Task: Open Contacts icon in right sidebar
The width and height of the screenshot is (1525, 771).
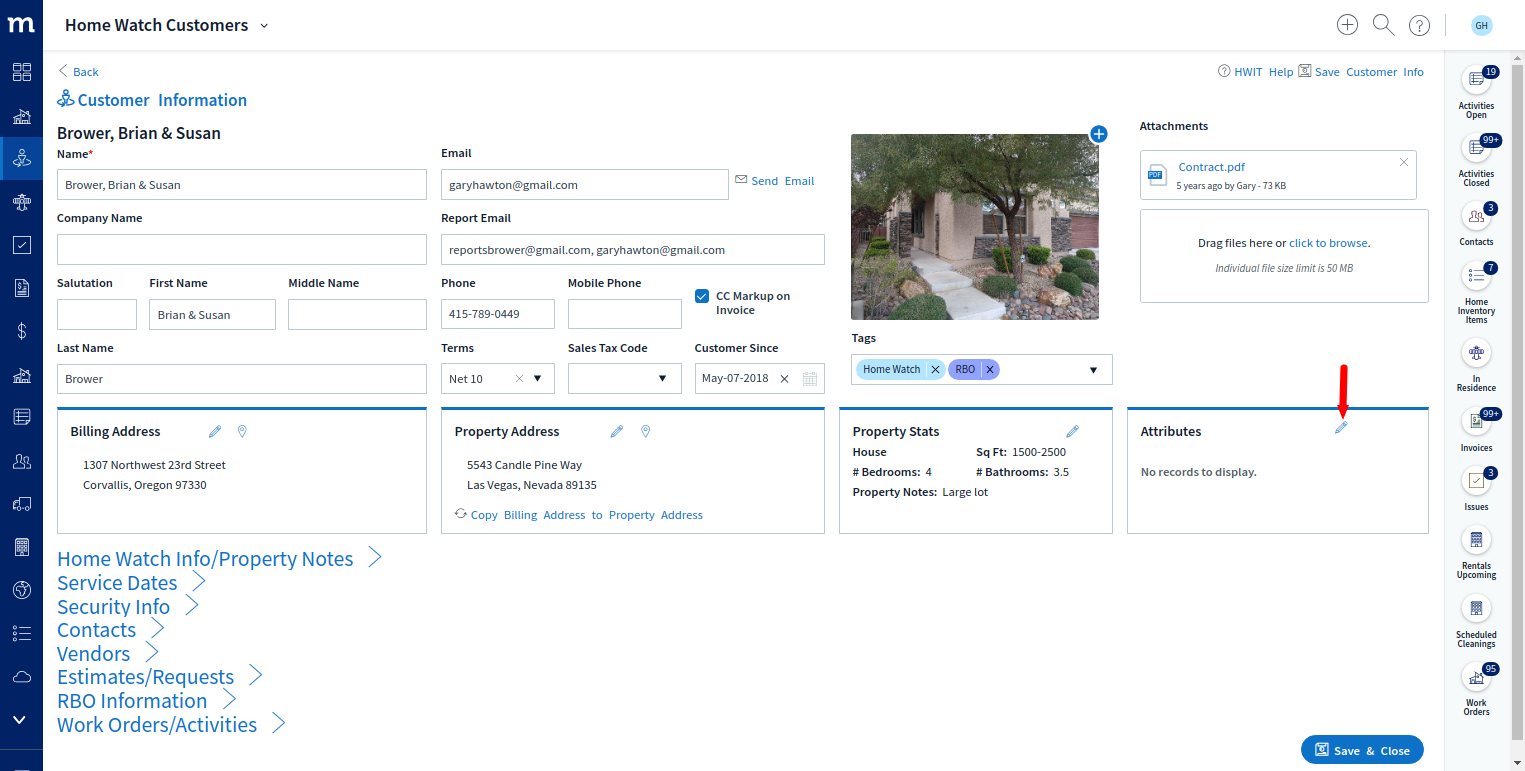Action: [1476, 215]
